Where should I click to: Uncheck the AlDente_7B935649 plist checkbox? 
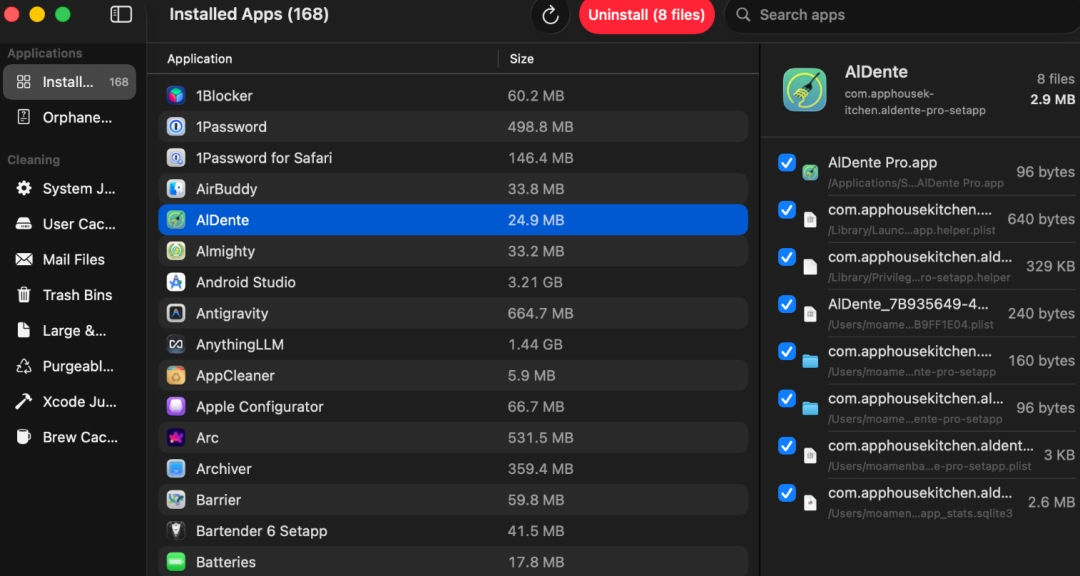(787, 304)
